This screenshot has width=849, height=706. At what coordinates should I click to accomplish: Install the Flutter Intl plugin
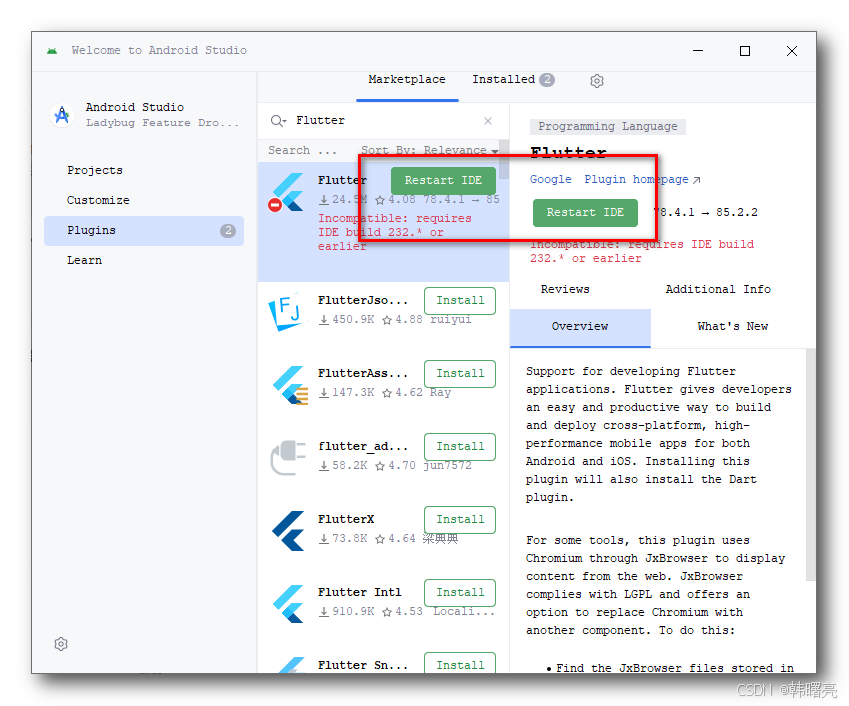coord(460,593)
